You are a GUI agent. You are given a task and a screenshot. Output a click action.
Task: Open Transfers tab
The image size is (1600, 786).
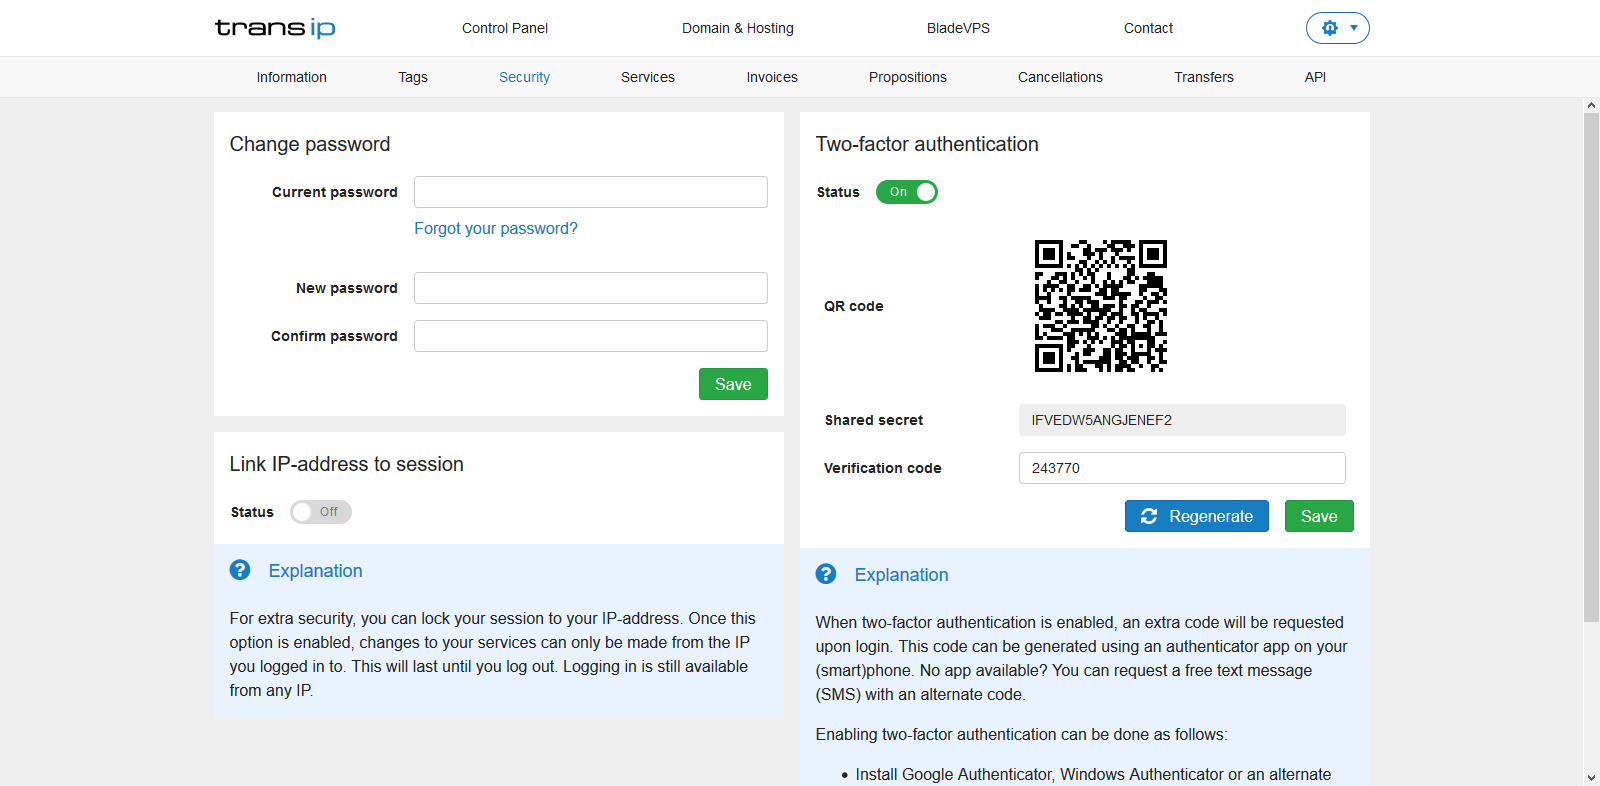1204,77
